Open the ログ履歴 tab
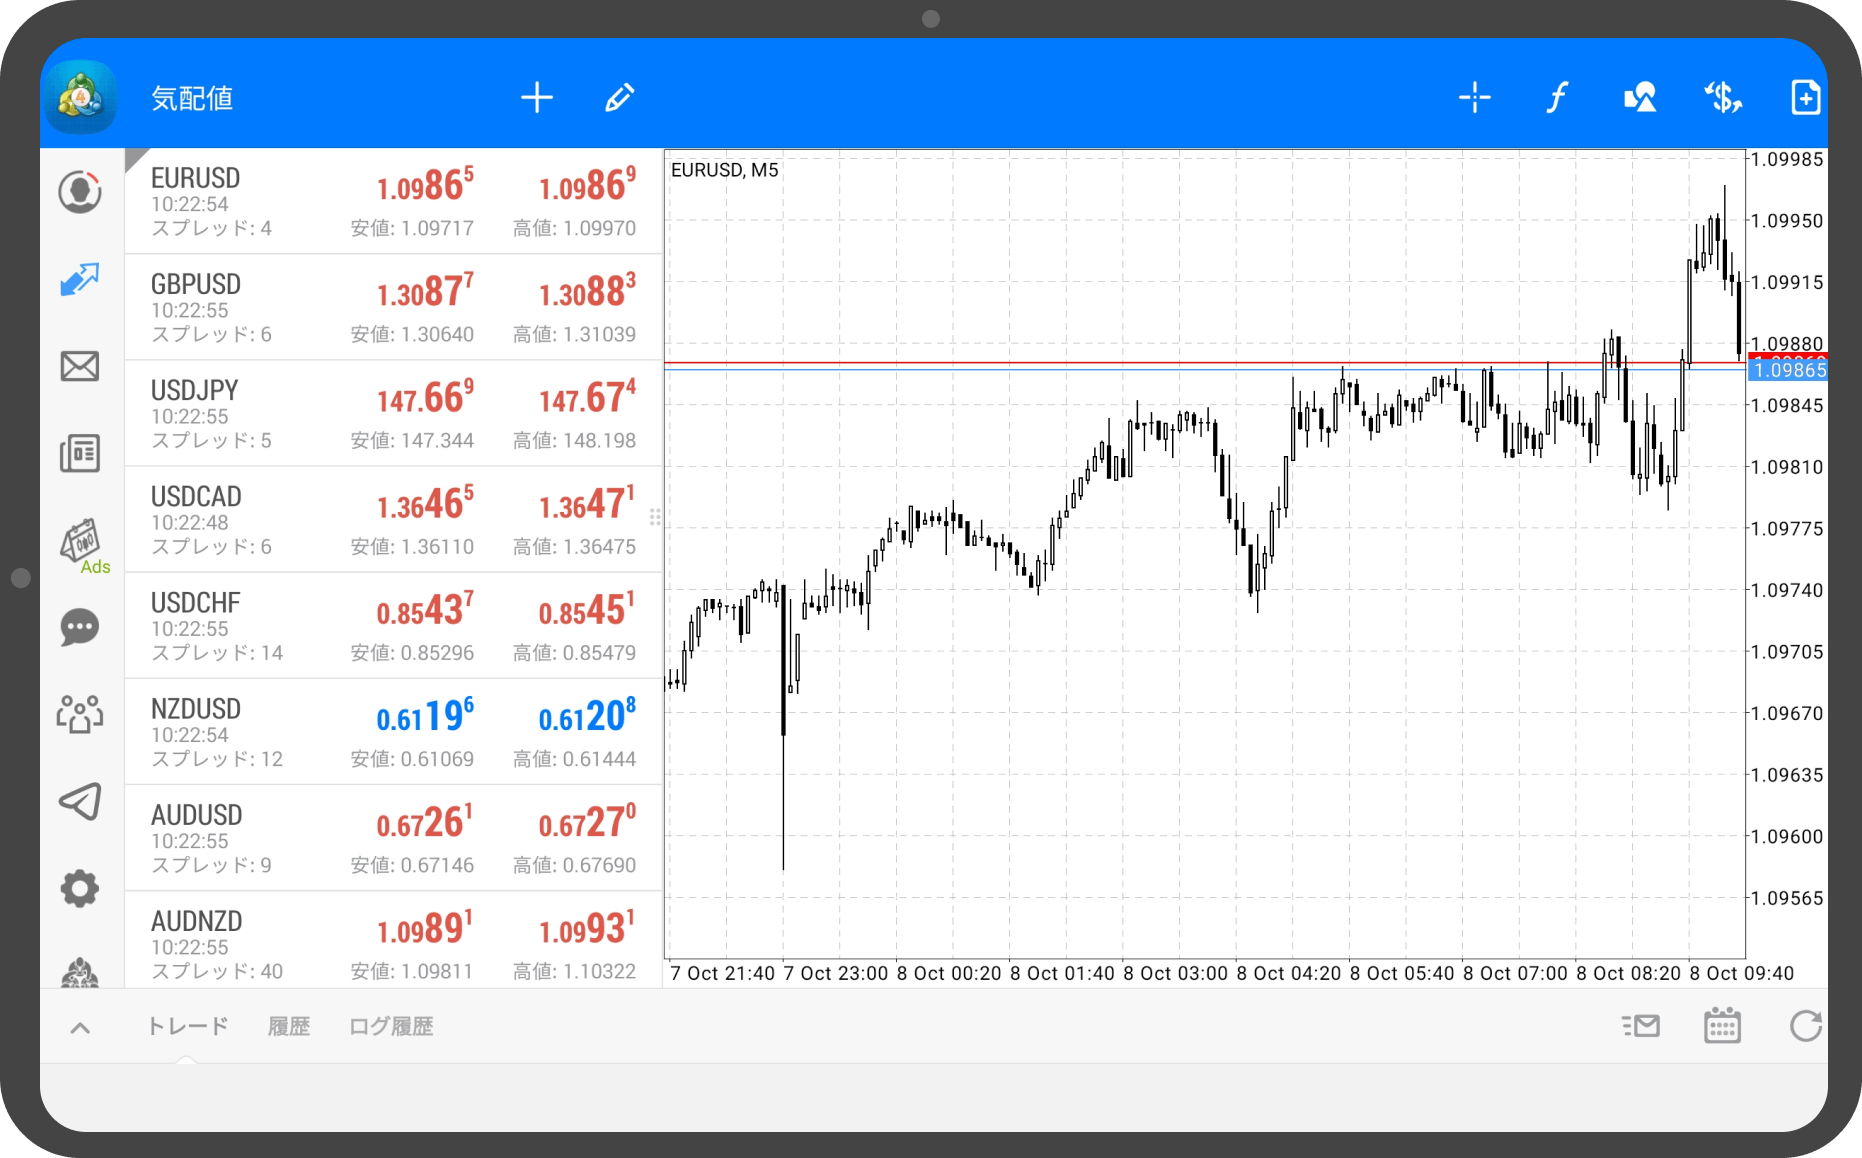This screenshot has height=1158, width=1862. point(391,1027)
